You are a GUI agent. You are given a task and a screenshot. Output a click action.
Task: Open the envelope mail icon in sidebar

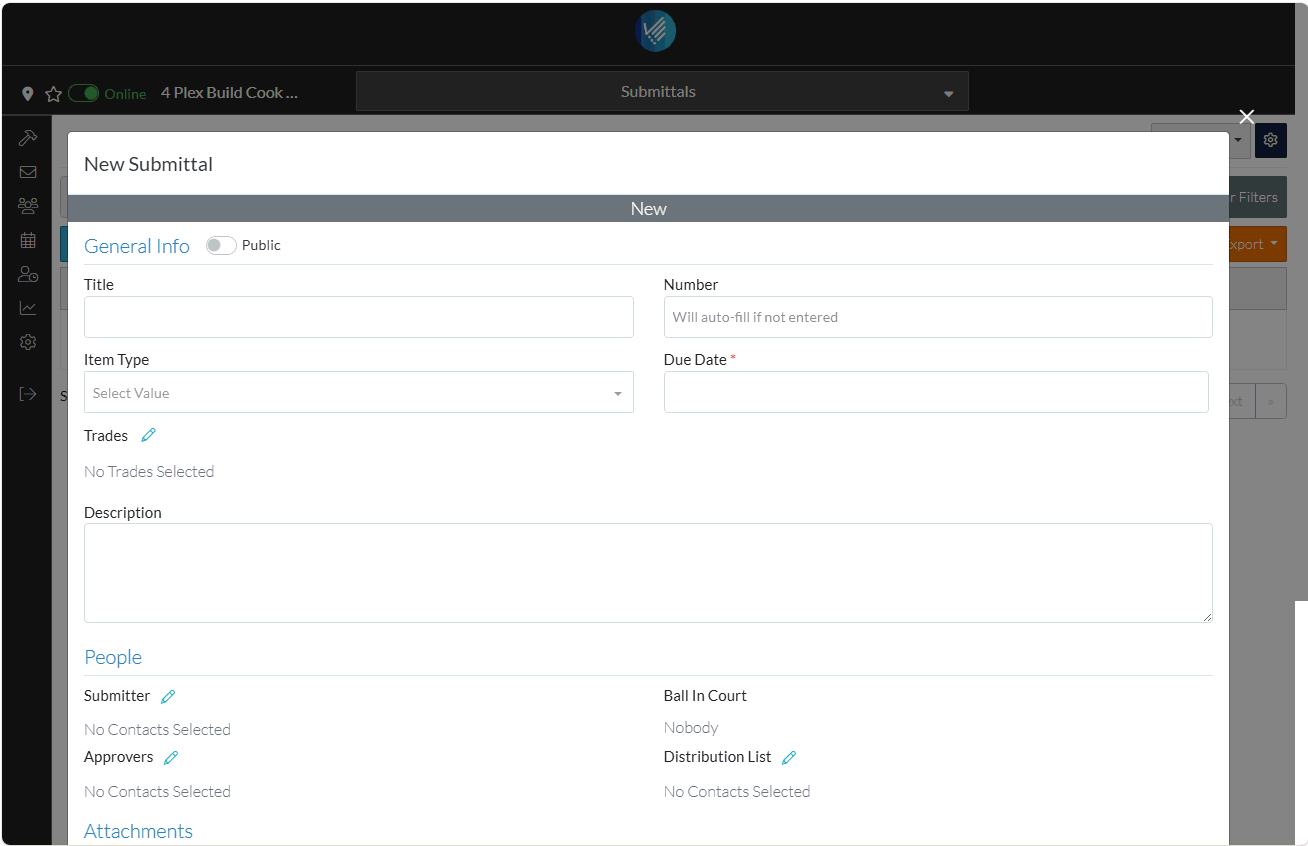pyautogui.click(x=28, y=172)
